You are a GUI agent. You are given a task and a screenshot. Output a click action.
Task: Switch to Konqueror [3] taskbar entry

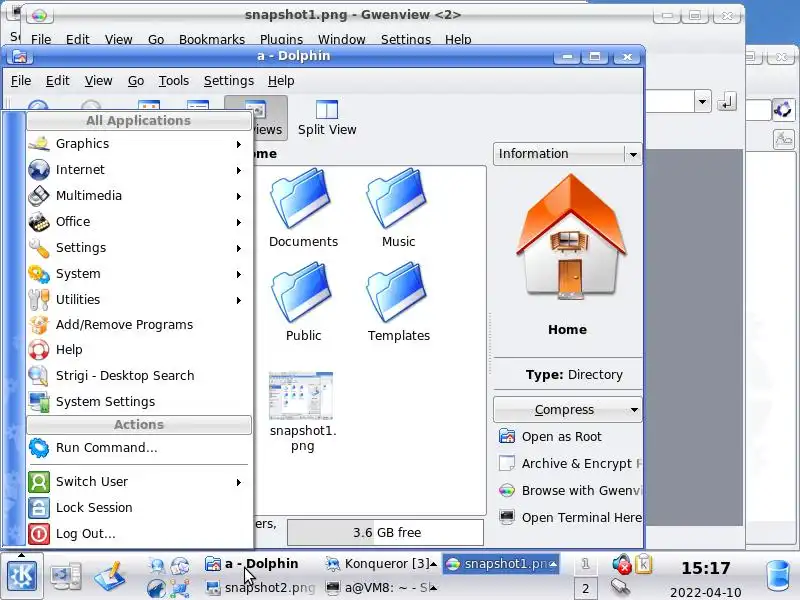point(381,564)
